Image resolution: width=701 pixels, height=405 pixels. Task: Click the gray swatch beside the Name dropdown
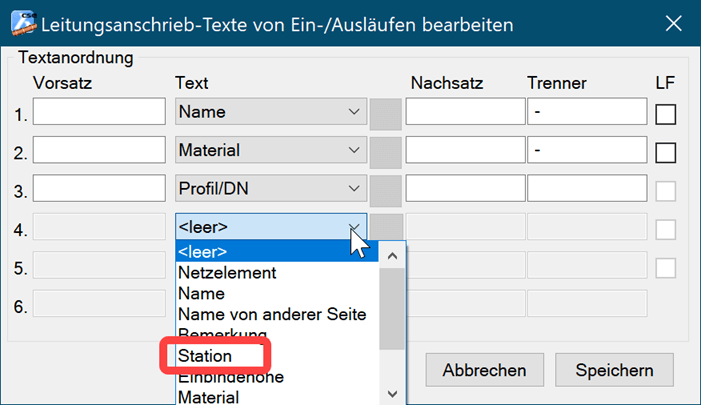point(386,113)
